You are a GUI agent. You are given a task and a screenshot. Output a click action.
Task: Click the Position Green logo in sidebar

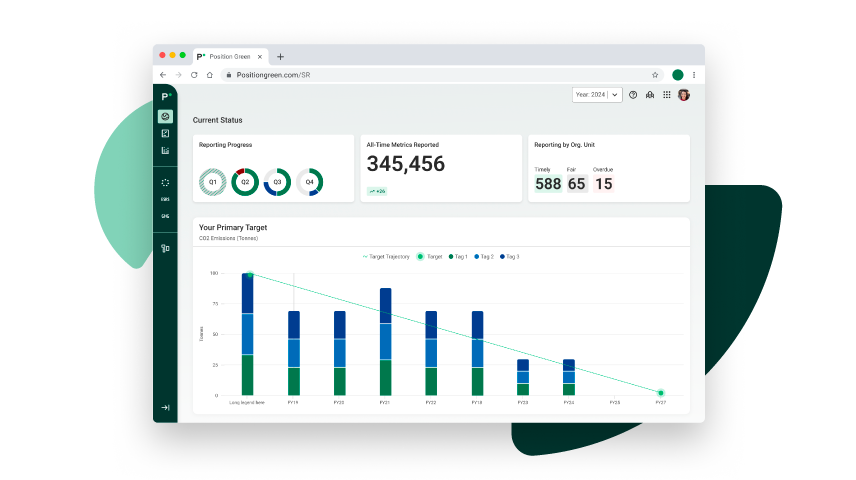165,95
